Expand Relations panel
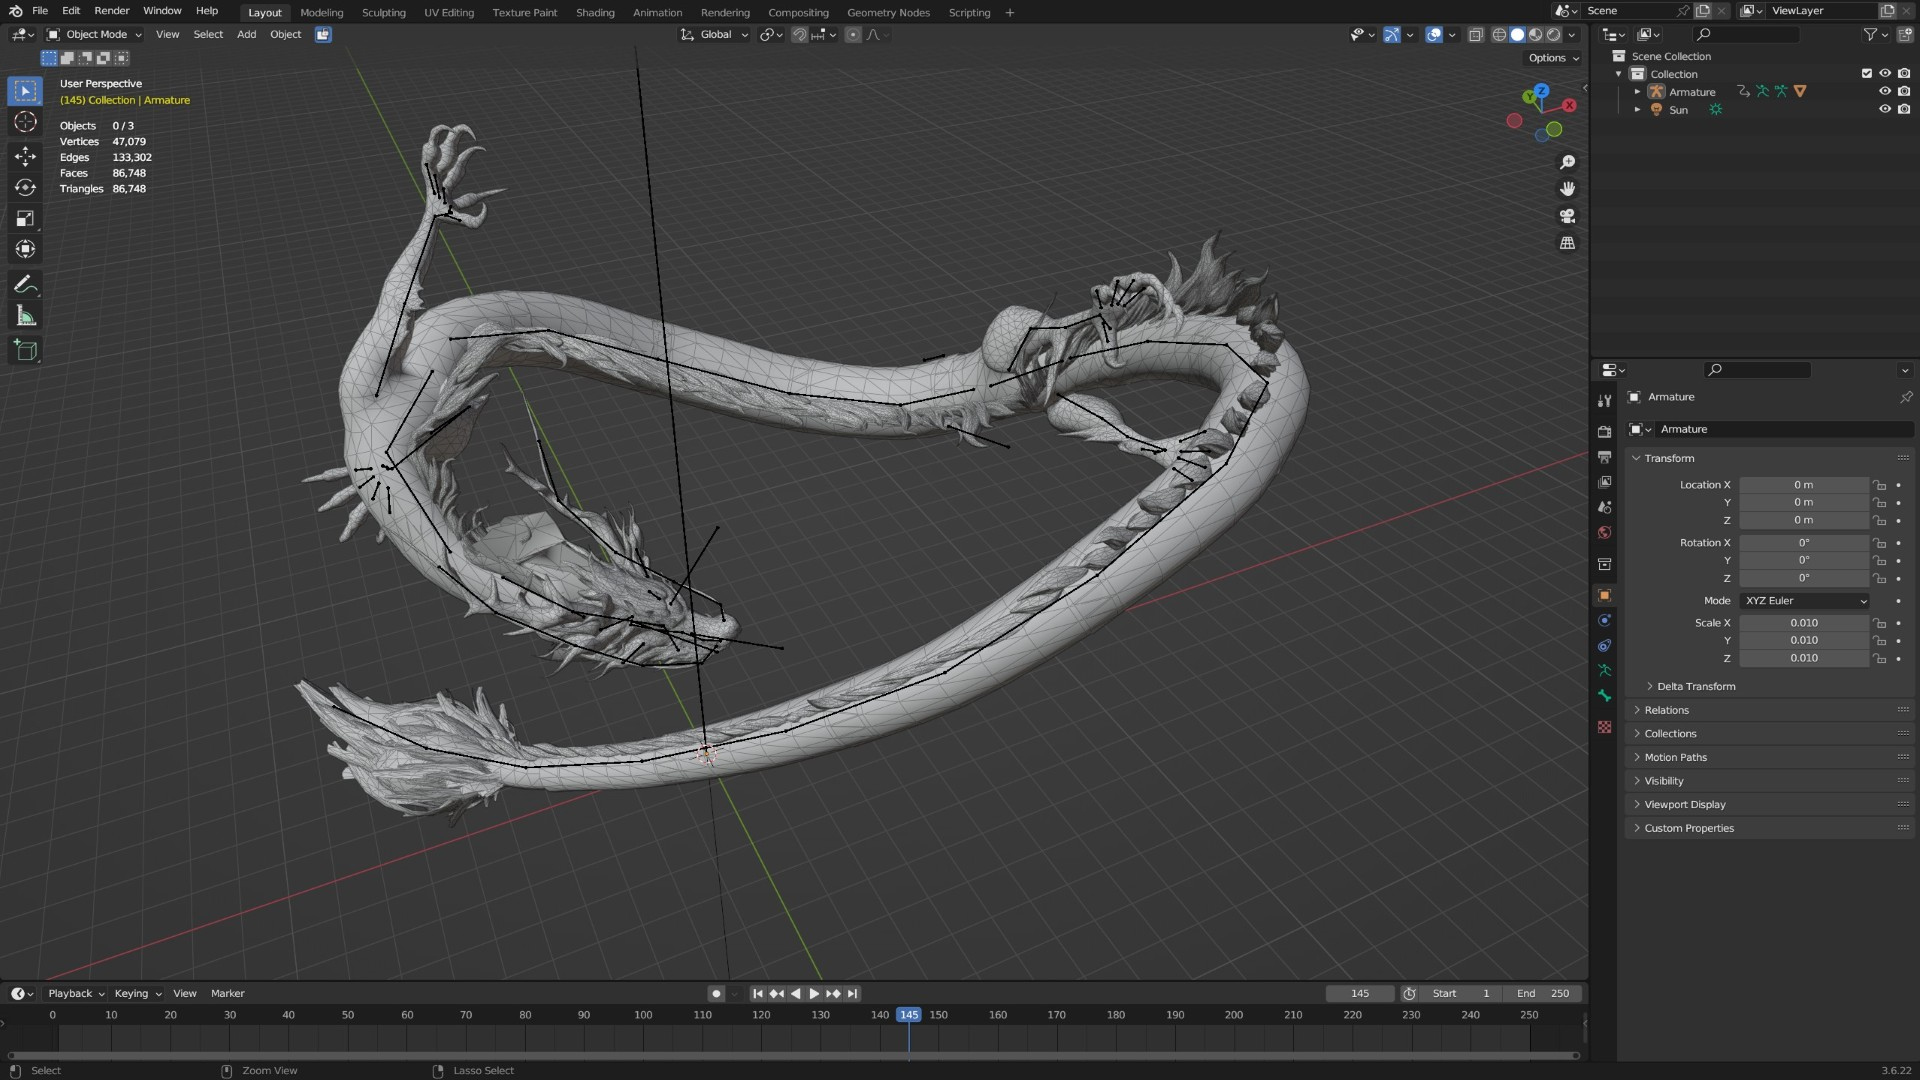The width and height of the screenshot is (1920, 1080). [1666, 710]
